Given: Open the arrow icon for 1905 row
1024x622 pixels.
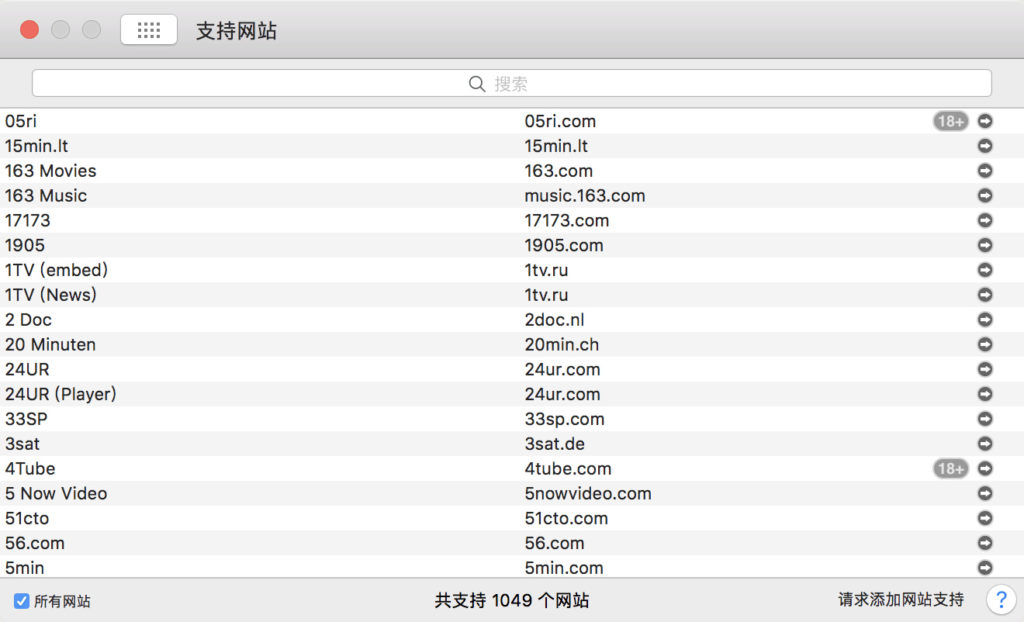Looking at the screenshot, I should [x=985, y=245].
